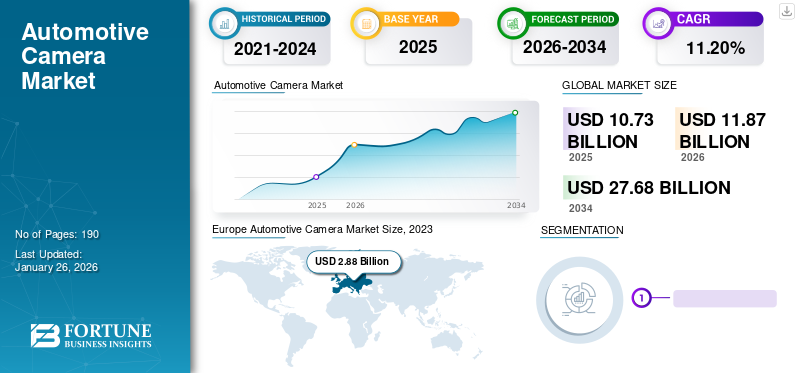
Task: Click the Automotive Camera Market sidebar title
Action: (85, 57)
